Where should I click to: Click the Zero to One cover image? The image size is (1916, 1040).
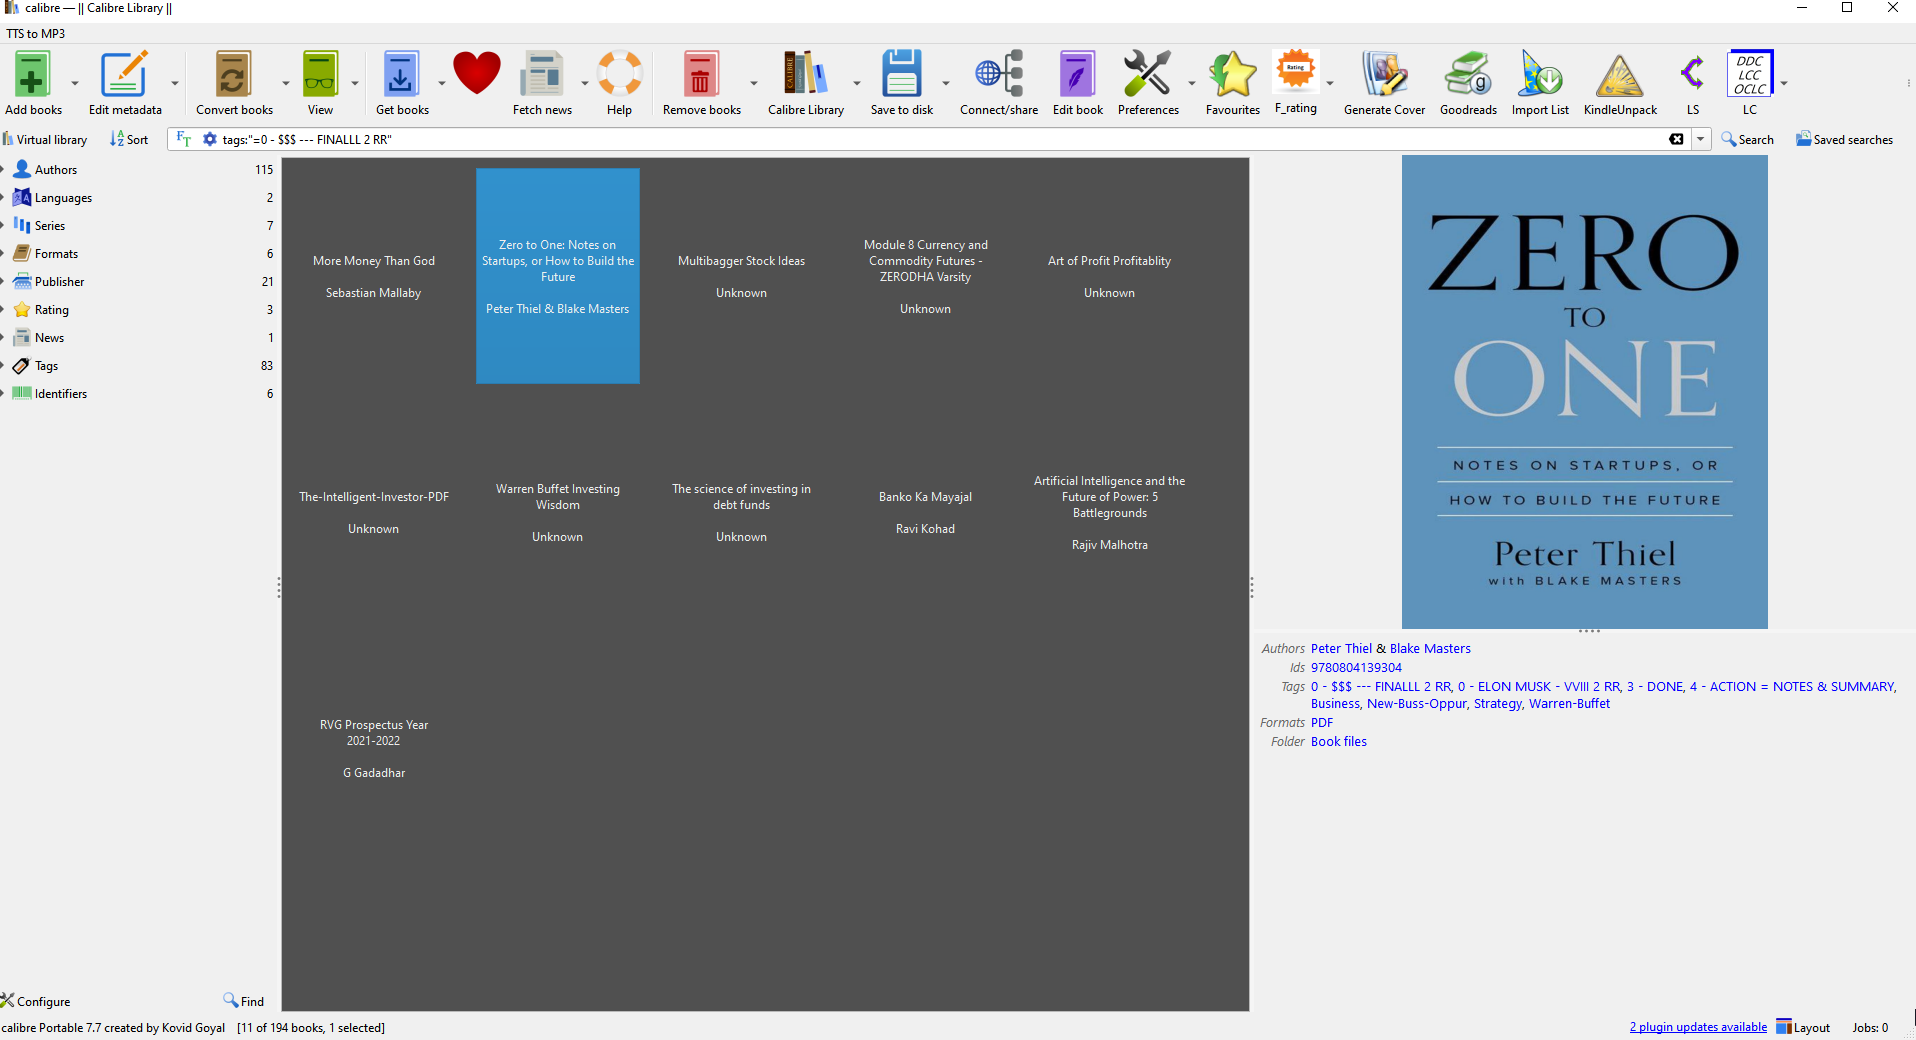[1584, 392]
